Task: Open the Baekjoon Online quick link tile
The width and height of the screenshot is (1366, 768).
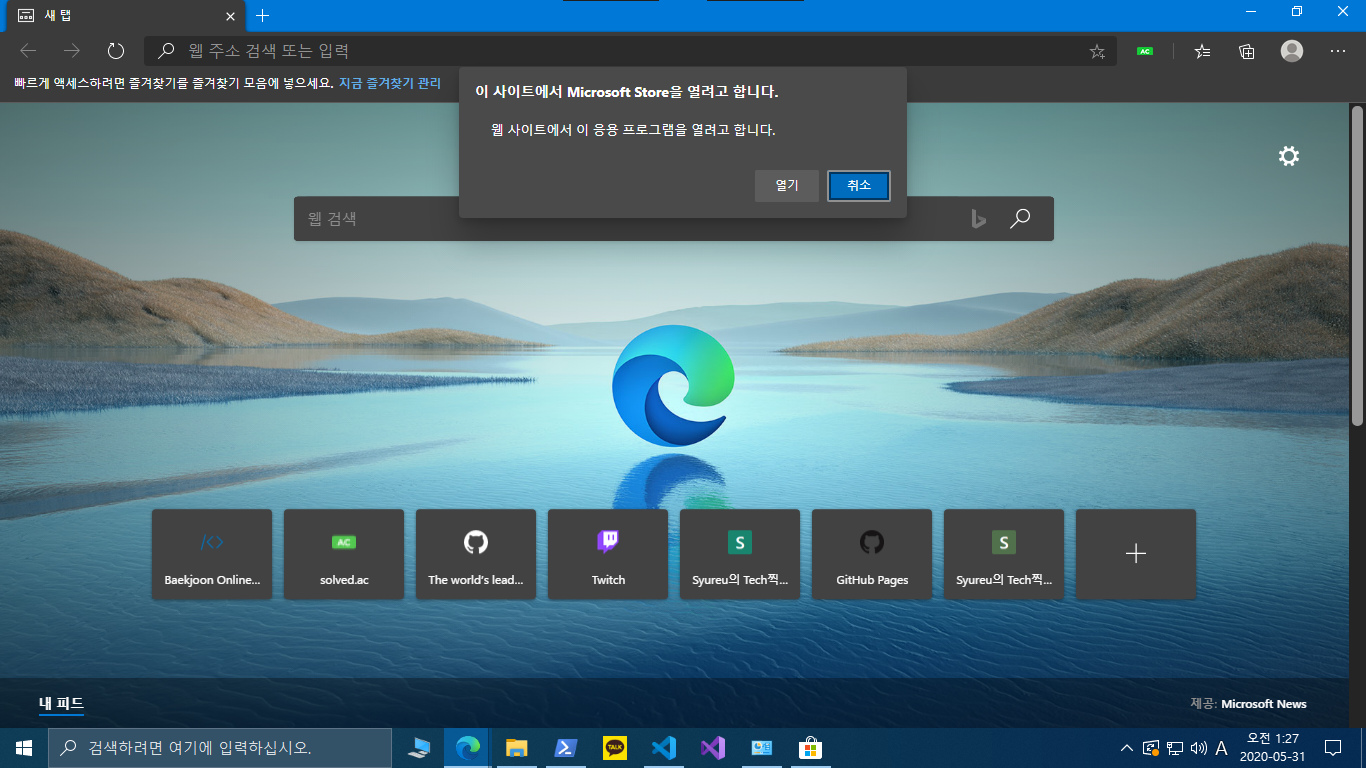Action: tap(212, 554)
